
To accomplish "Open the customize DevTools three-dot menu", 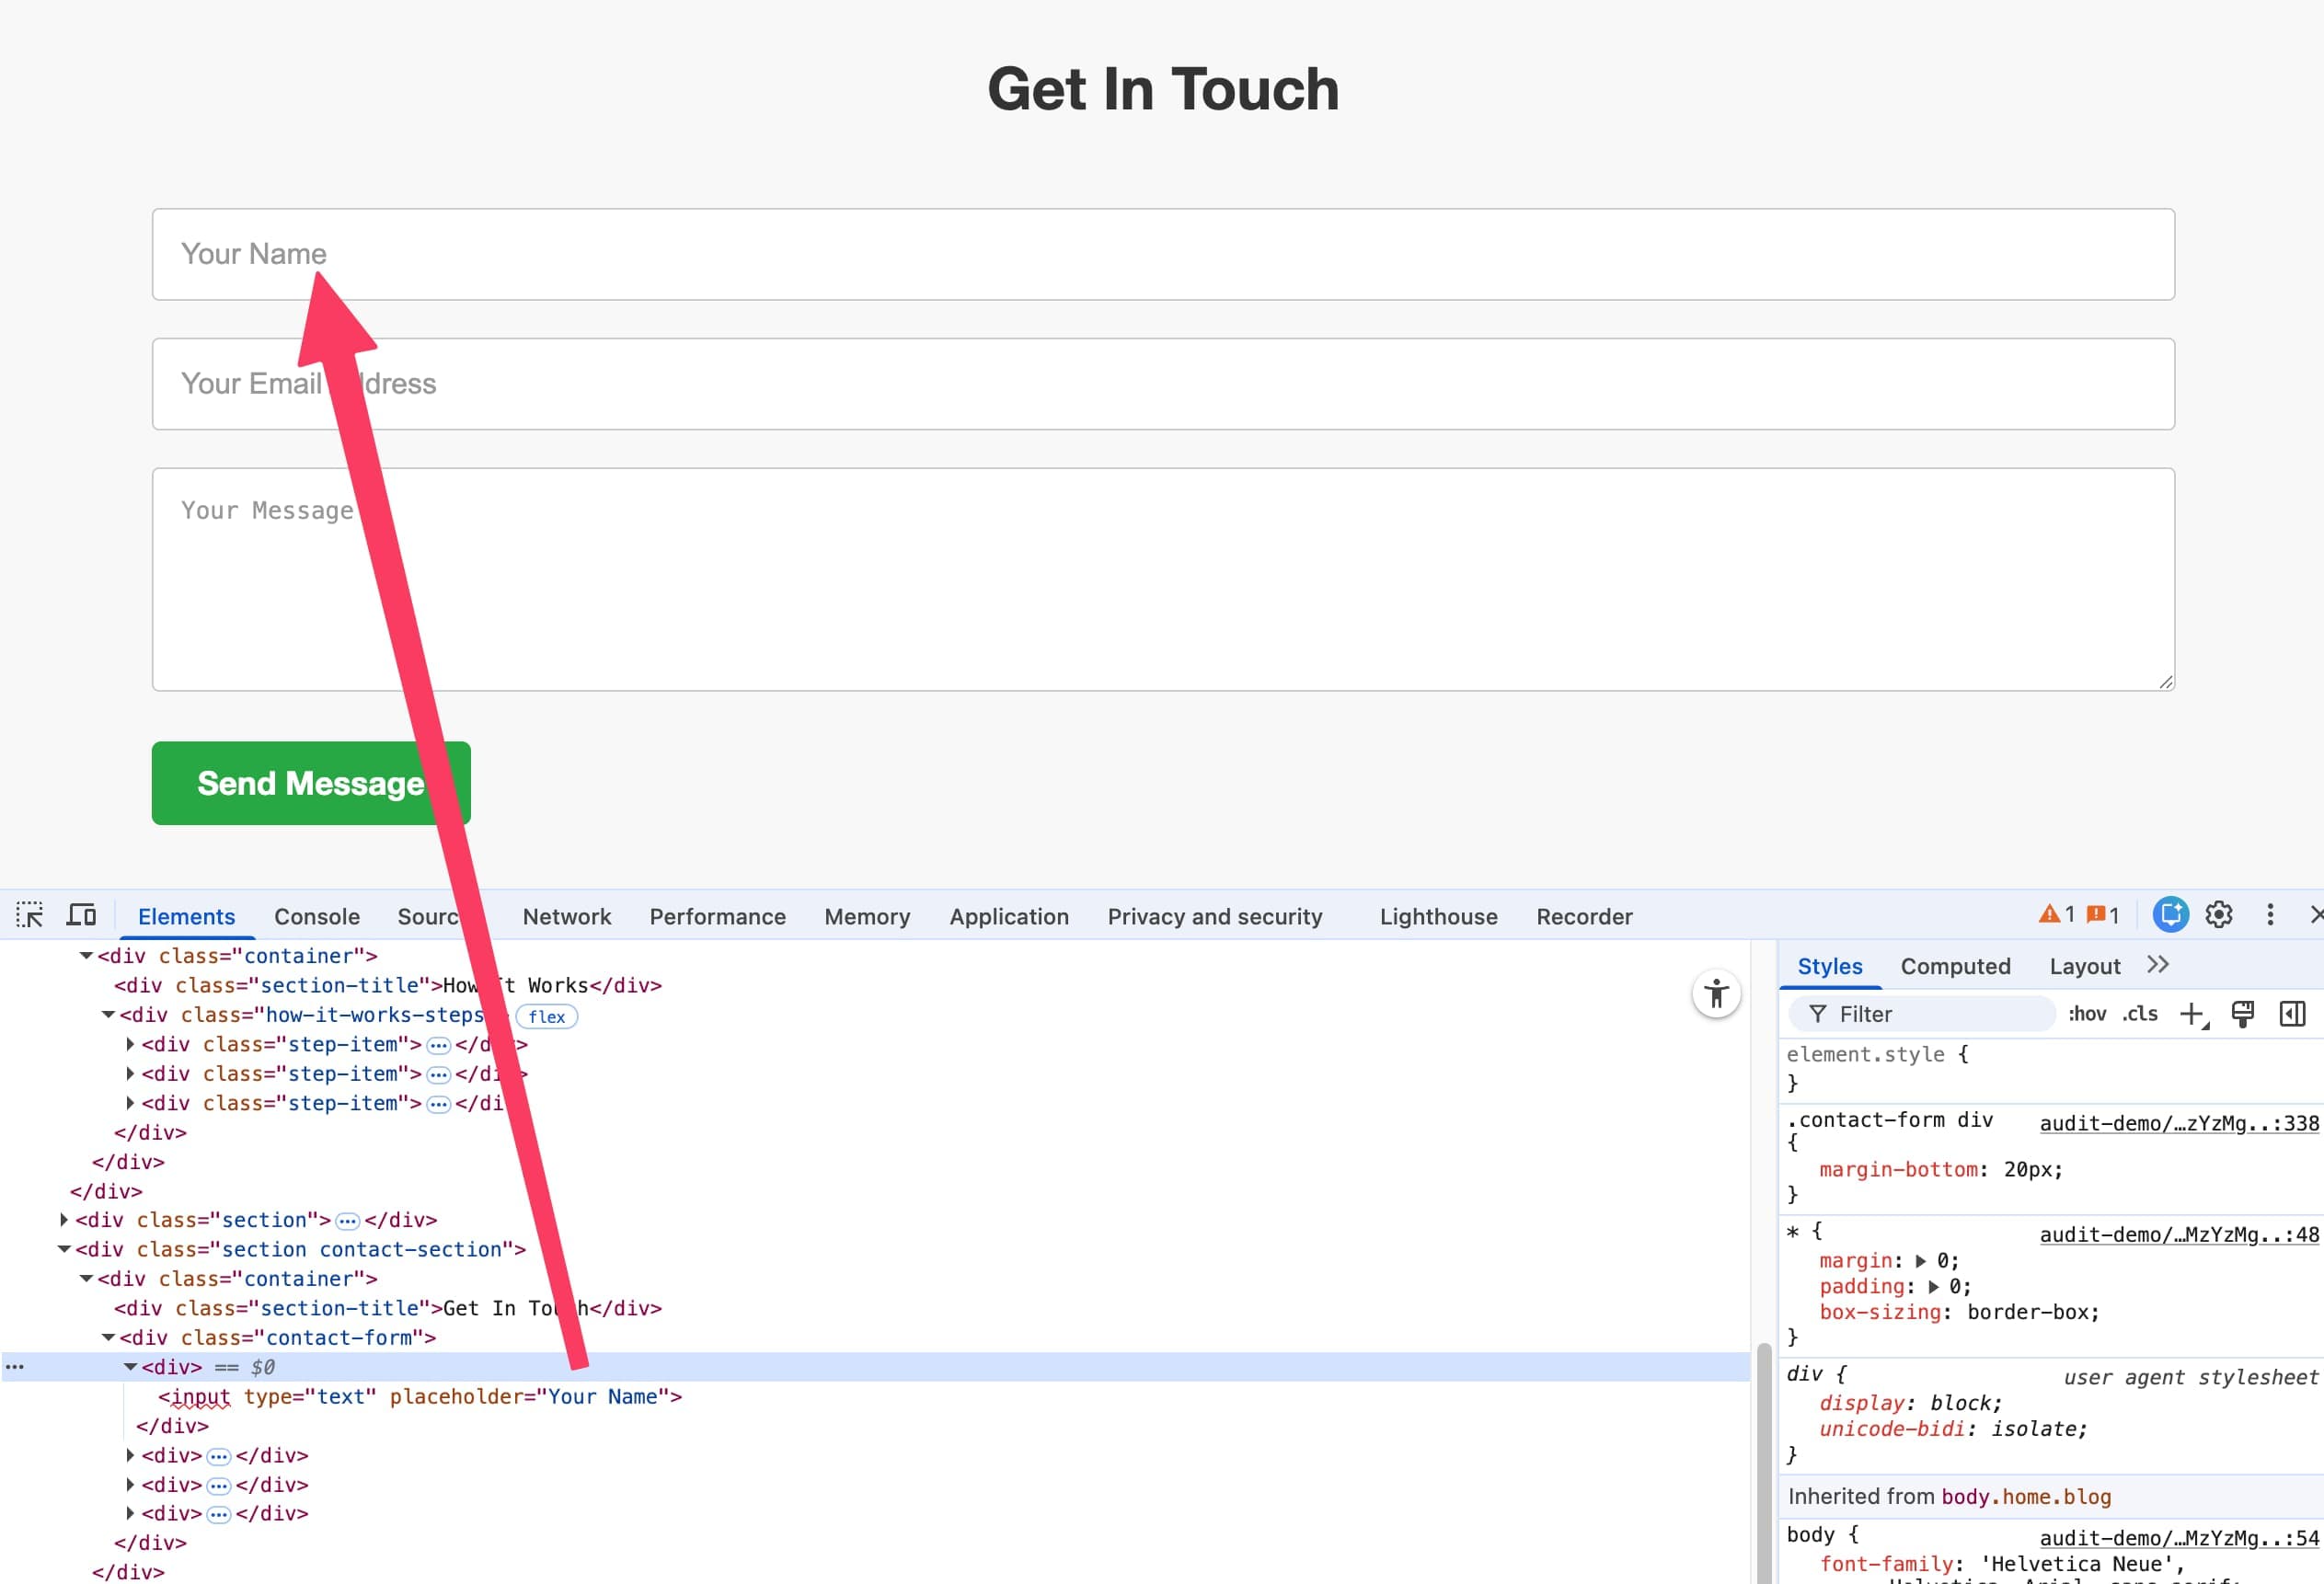I will pos(2271,914).
